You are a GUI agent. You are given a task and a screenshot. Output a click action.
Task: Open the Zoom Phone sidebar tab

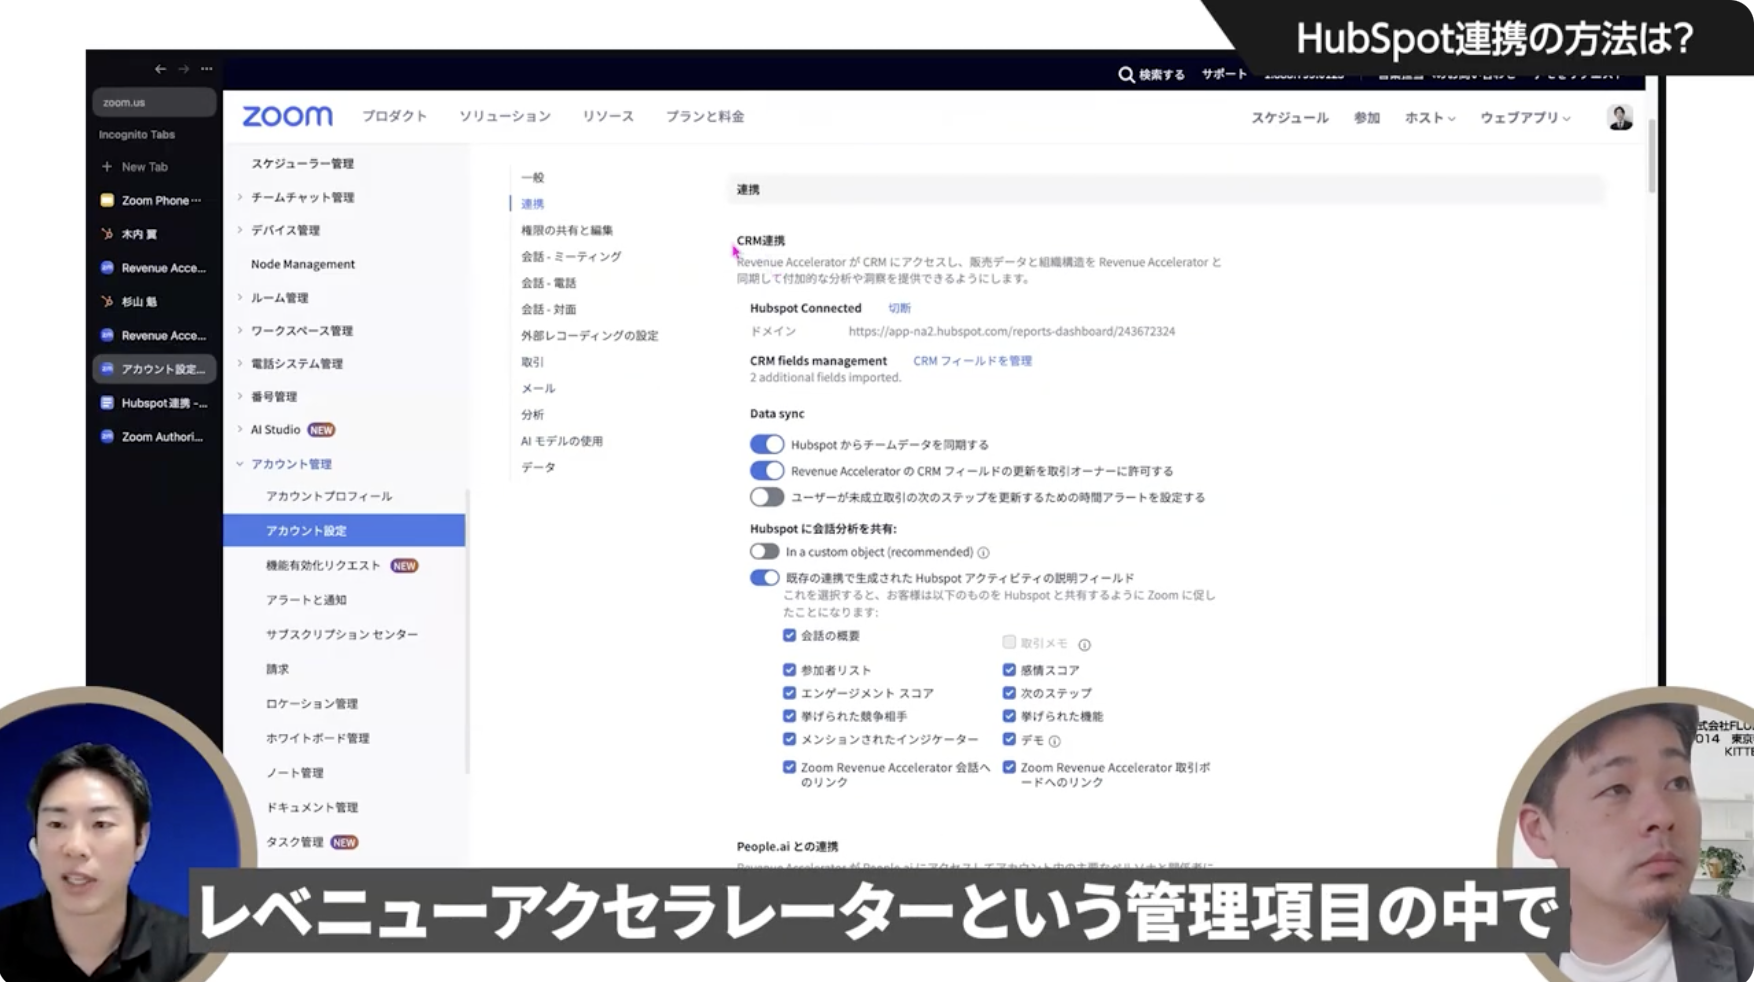153,201
